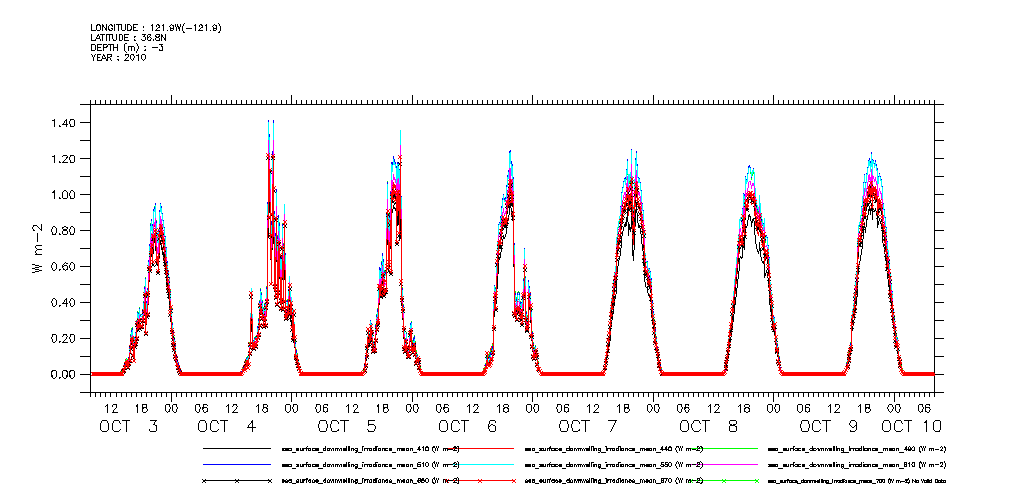The height and width of the screenshot is (504, 1009).
Task: Click the solid red legend line for mean_440
Action: tap(479, 448)
